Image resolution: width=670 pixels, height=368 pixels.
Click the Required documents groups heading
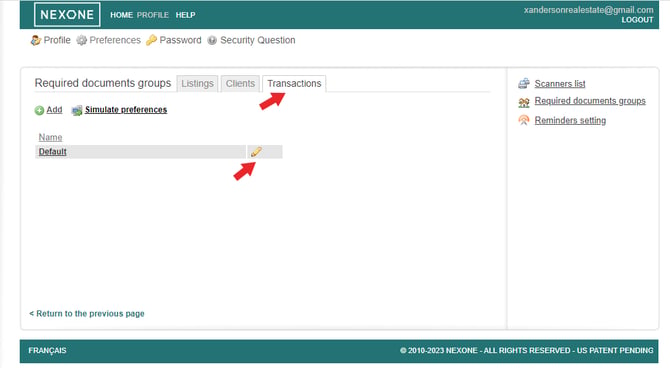coord(103,83)
